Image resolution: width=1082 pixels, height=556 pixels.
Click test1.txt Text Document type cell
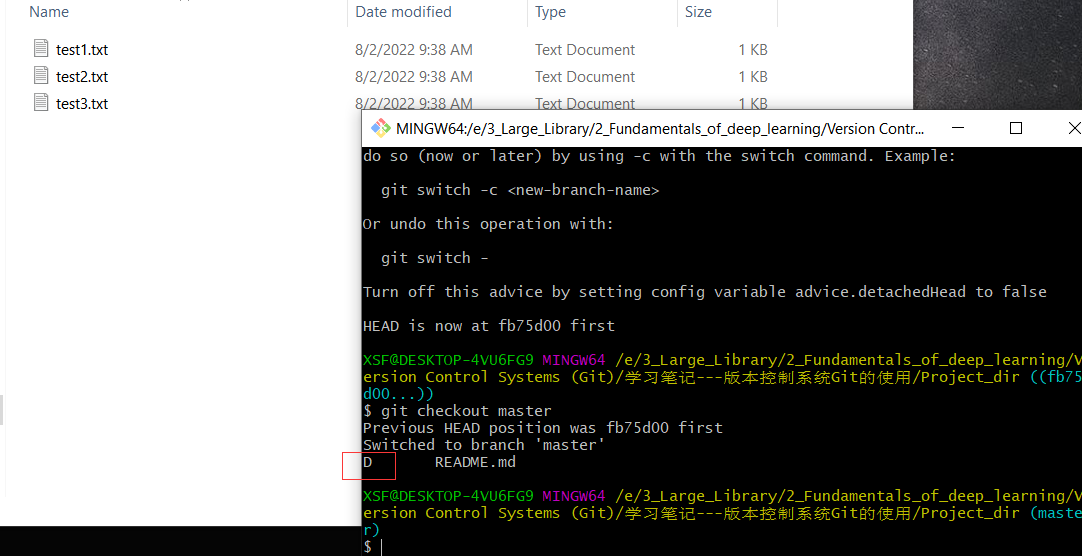pos(584,50)
